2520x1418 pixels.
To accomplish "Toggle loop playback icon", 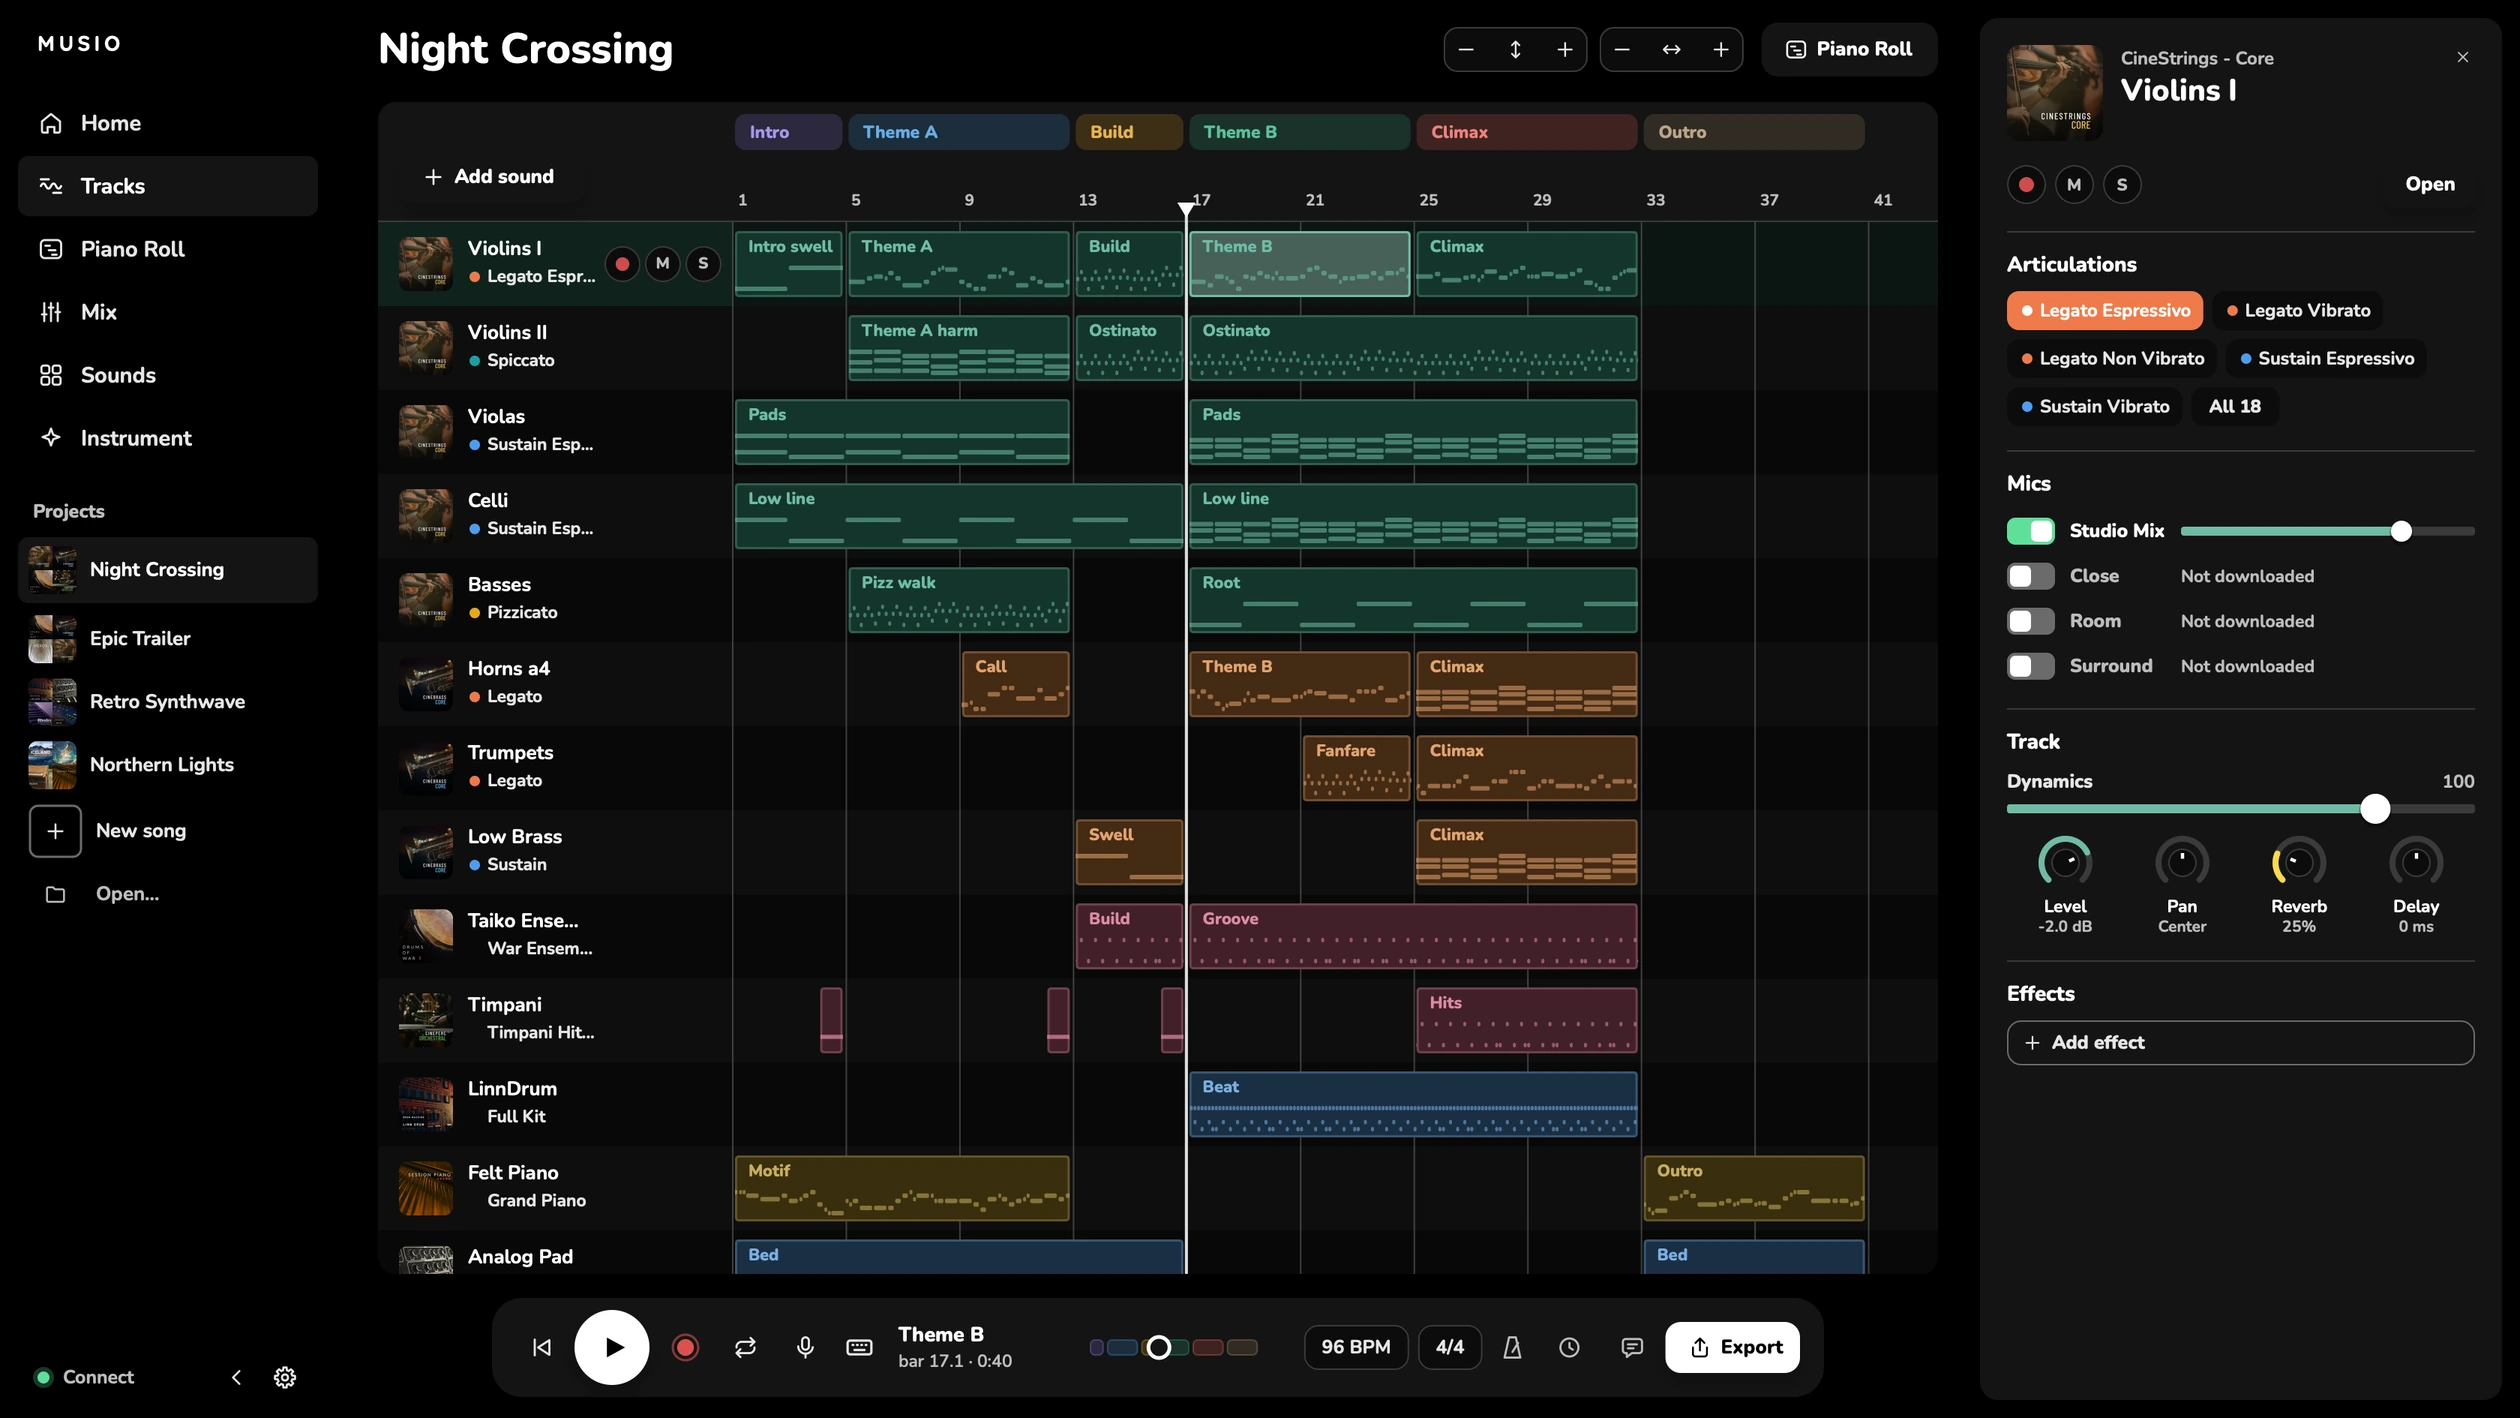I will pos(745,1347).
